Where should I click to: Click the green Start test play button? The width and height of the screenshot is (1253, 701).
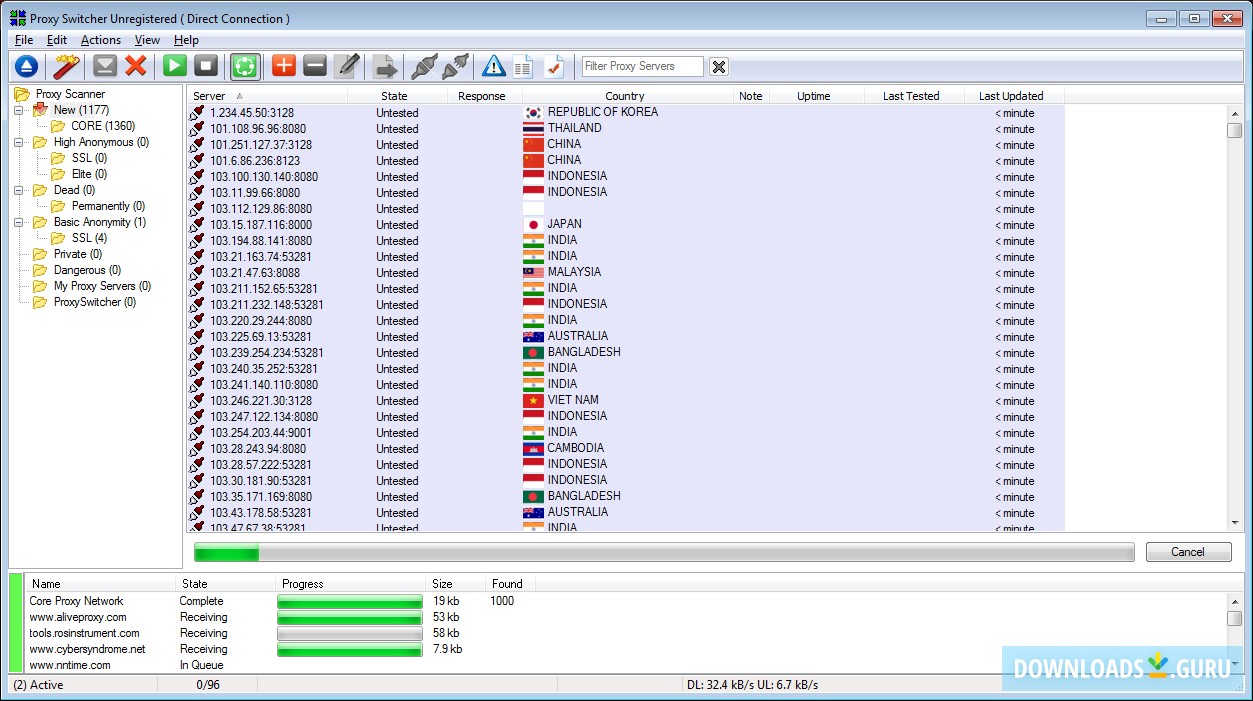[175, 66]
